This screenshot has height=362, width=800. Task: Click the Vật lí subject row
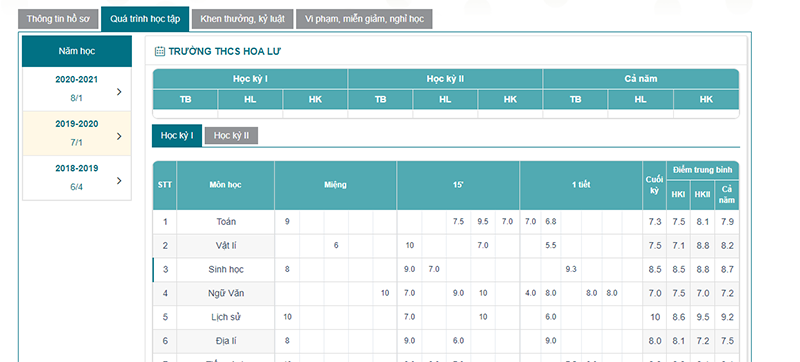click(446, 246)
